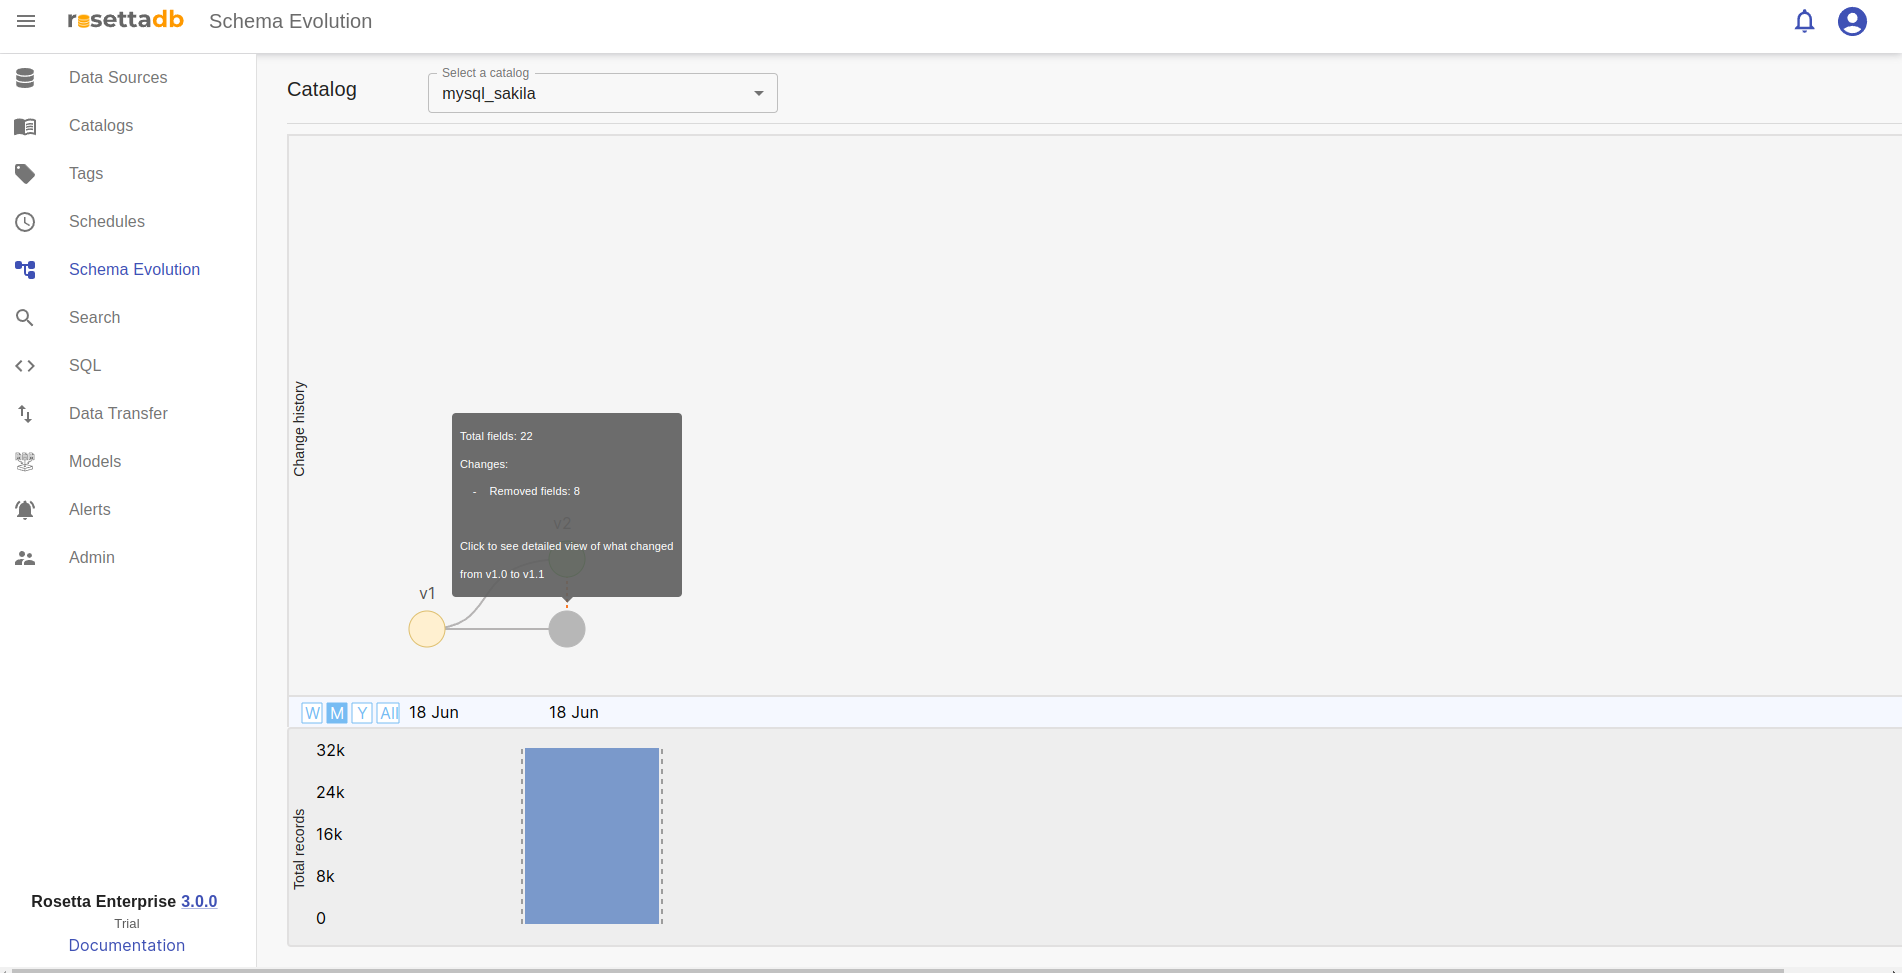This screenshot has width=1902, height=973.
Task: Click the Tags label icon
Action: 25,174
